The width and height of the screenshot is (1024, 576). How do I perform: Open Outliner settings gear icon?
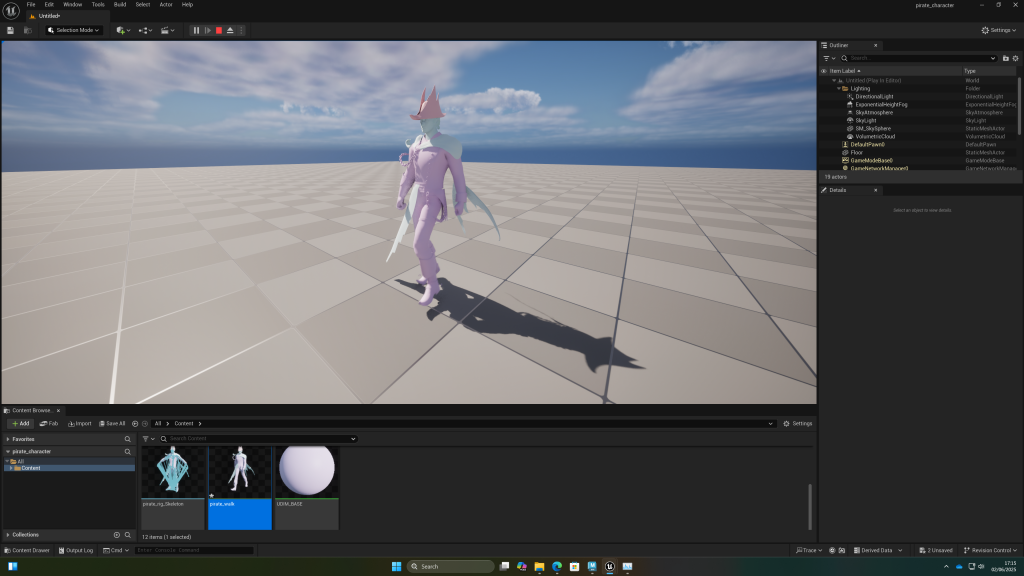coord(1015,58)
